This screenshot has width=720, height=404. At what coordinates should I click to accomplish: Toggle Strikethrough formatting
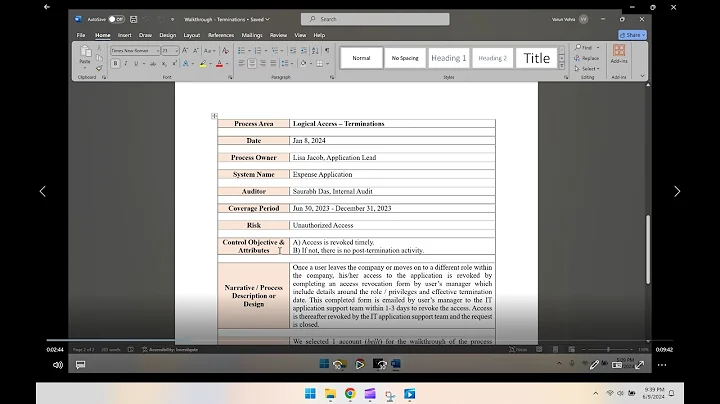click(153, 63)
